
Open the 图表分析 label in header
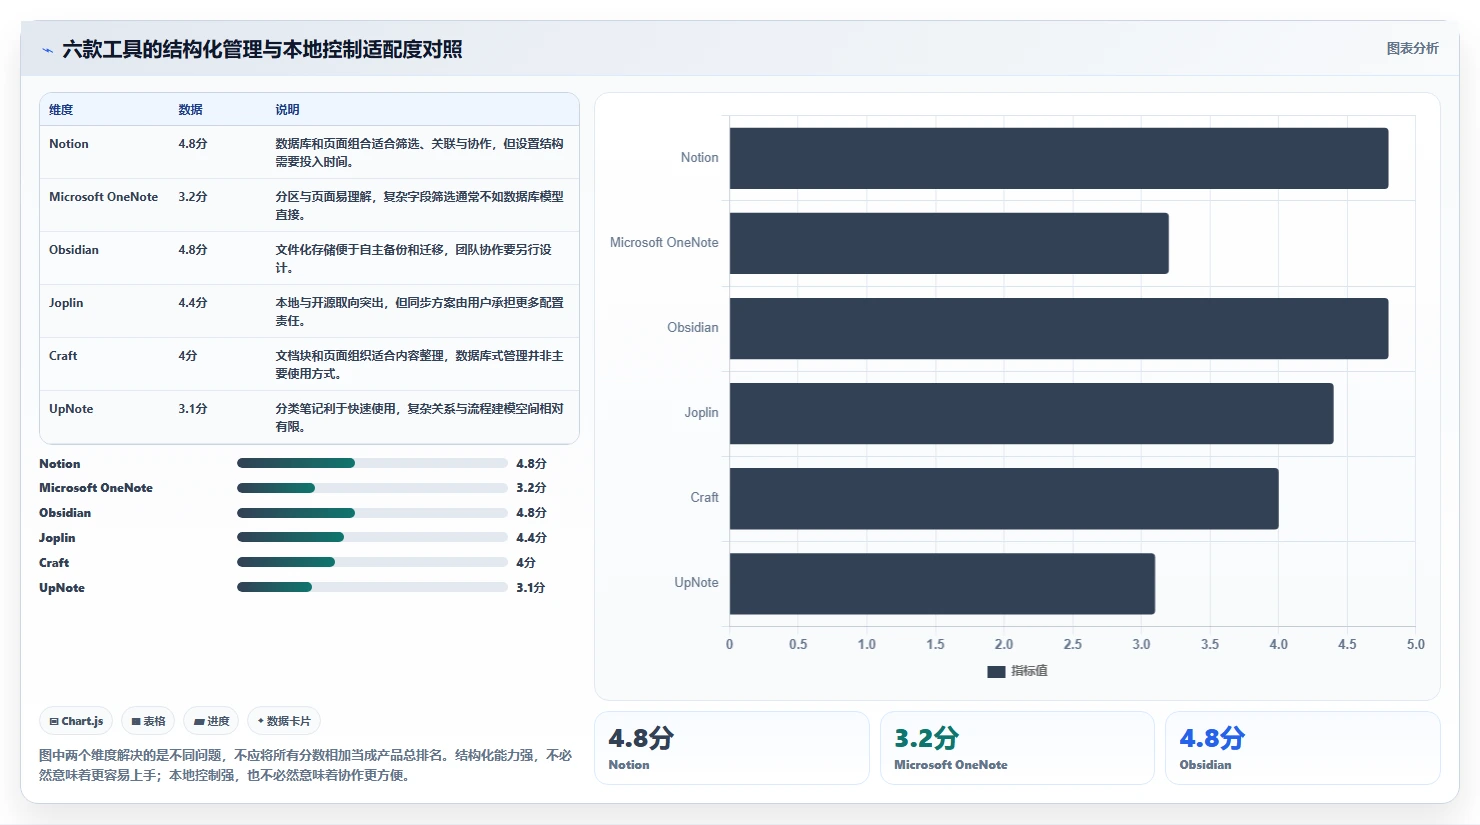click(1412, 48)
